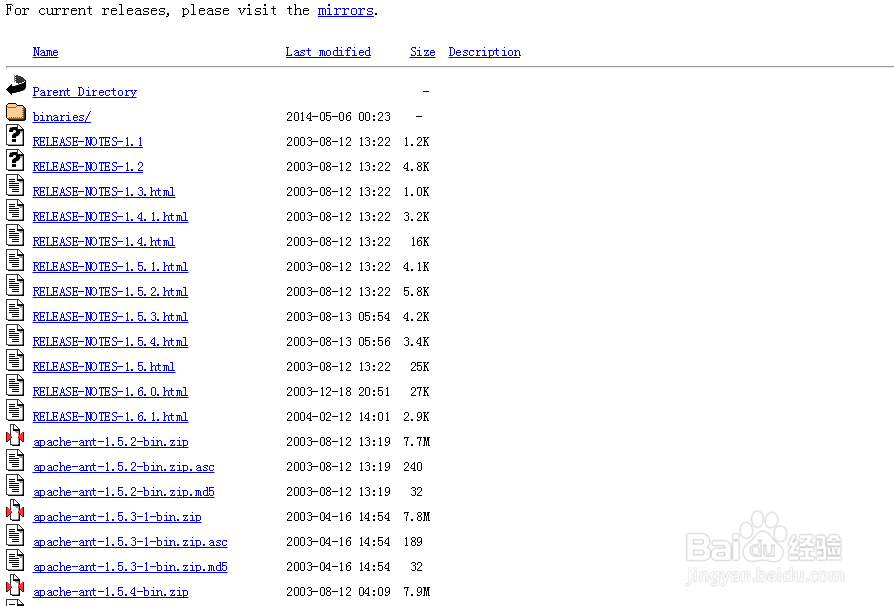Download apache-ant-1.5.2-bin.zip

coord(111,442)
